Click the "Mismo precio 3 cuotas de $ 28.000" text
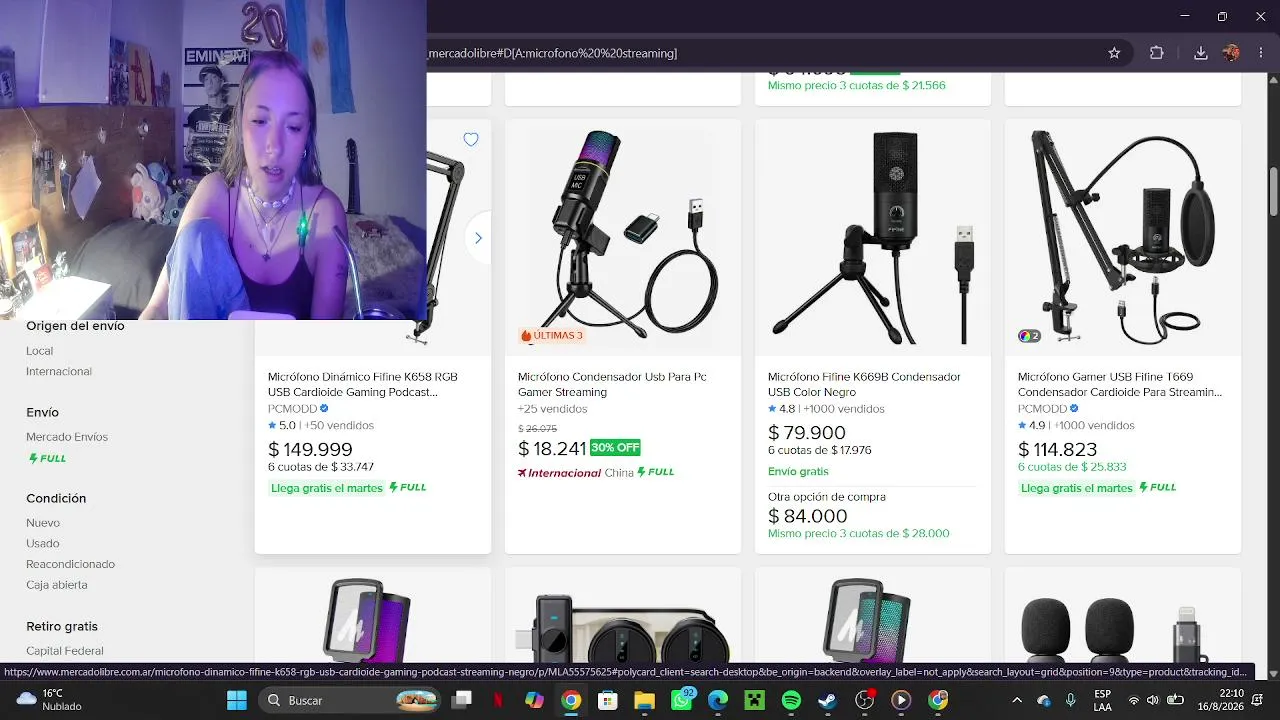Image resolution: width=1280 pixels, height=720 pixels. 859,534
